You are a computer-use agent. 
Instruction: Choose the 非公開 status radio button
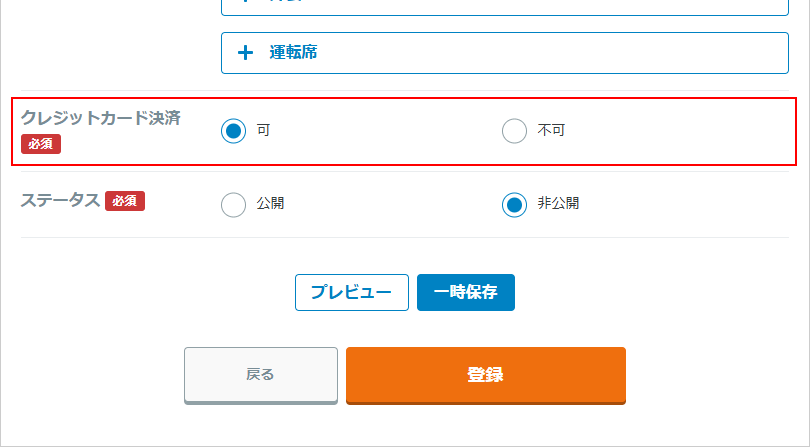click(x=514, y=204)
